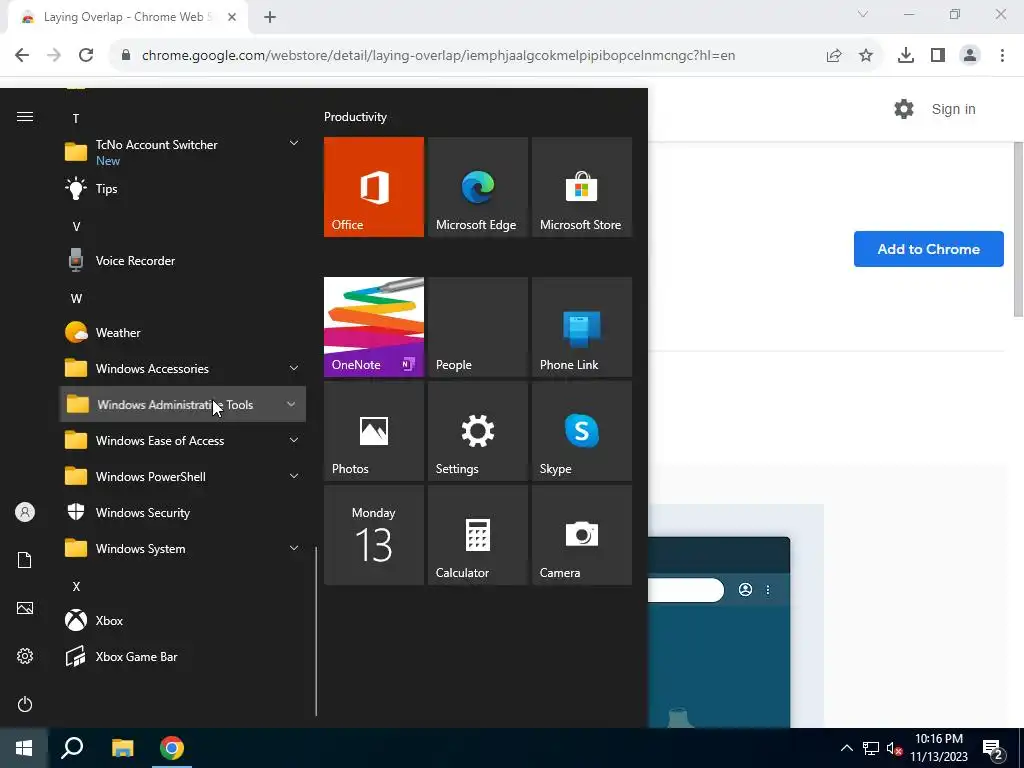Screen dimensions: 1024x768
Task: Switch to Chrome on the taskbar
Action: click(x=172, y=748)
